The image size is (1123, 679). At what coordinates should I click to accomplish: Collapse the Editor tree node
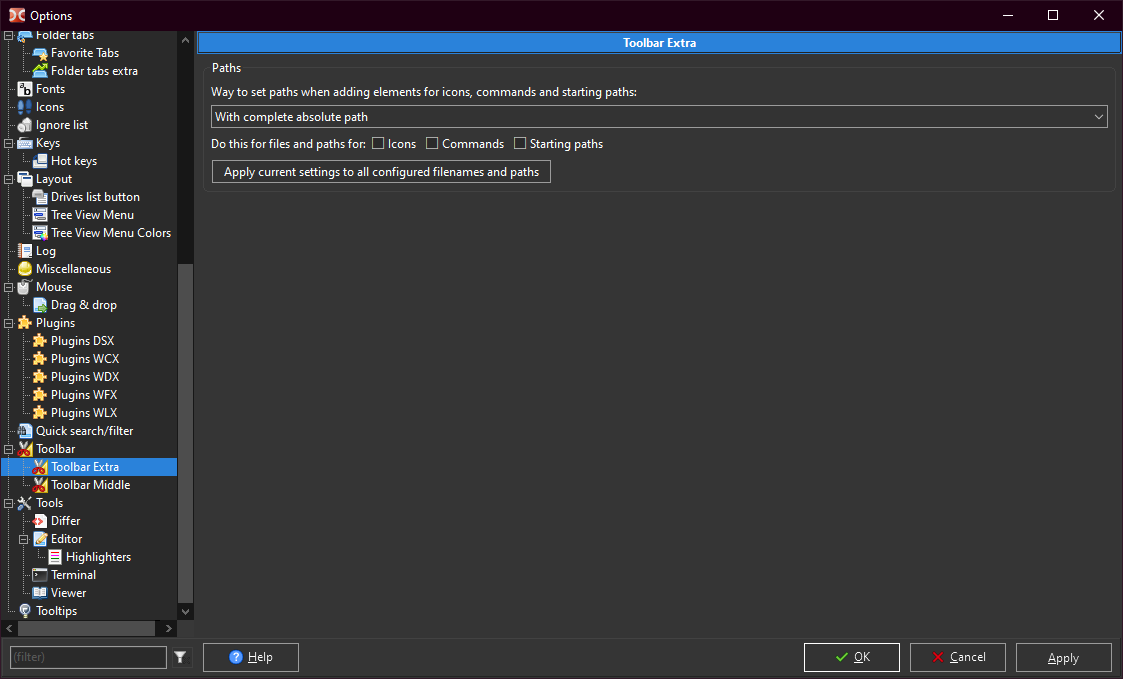coord(24,539)
